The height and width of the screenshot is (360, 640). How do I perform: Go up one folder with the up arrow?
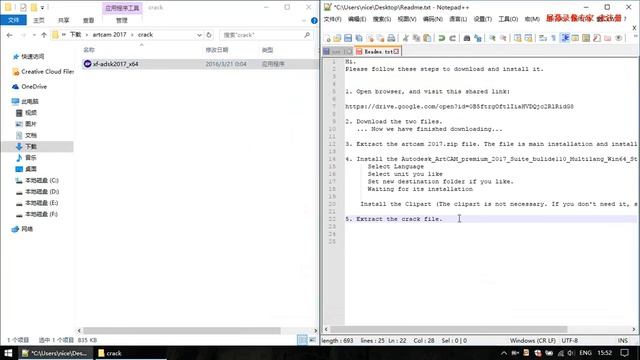[44, 35]
